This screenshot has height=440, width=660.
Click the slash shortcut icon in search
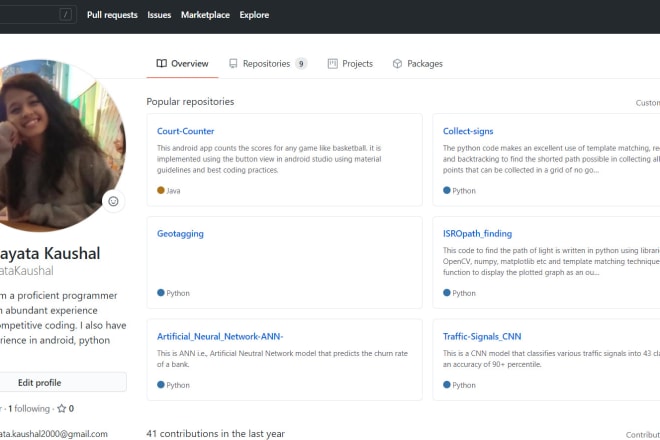pyautogui.click(x=65, y=15)
